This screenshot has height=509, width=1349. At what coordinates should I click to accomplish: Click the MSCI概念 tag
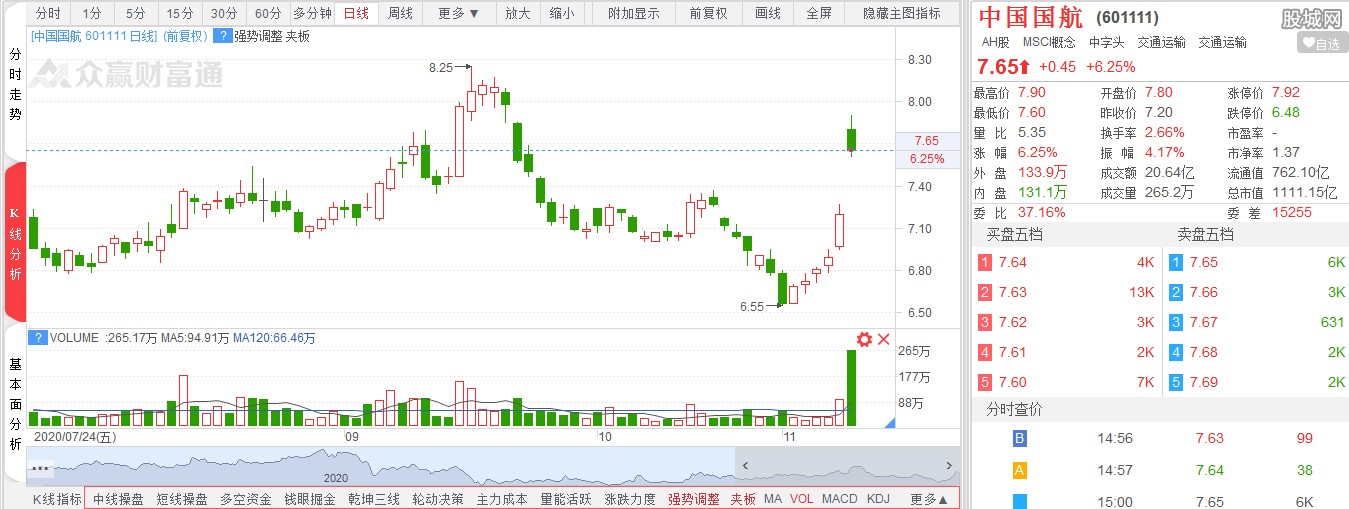(x=1049, y=43)
